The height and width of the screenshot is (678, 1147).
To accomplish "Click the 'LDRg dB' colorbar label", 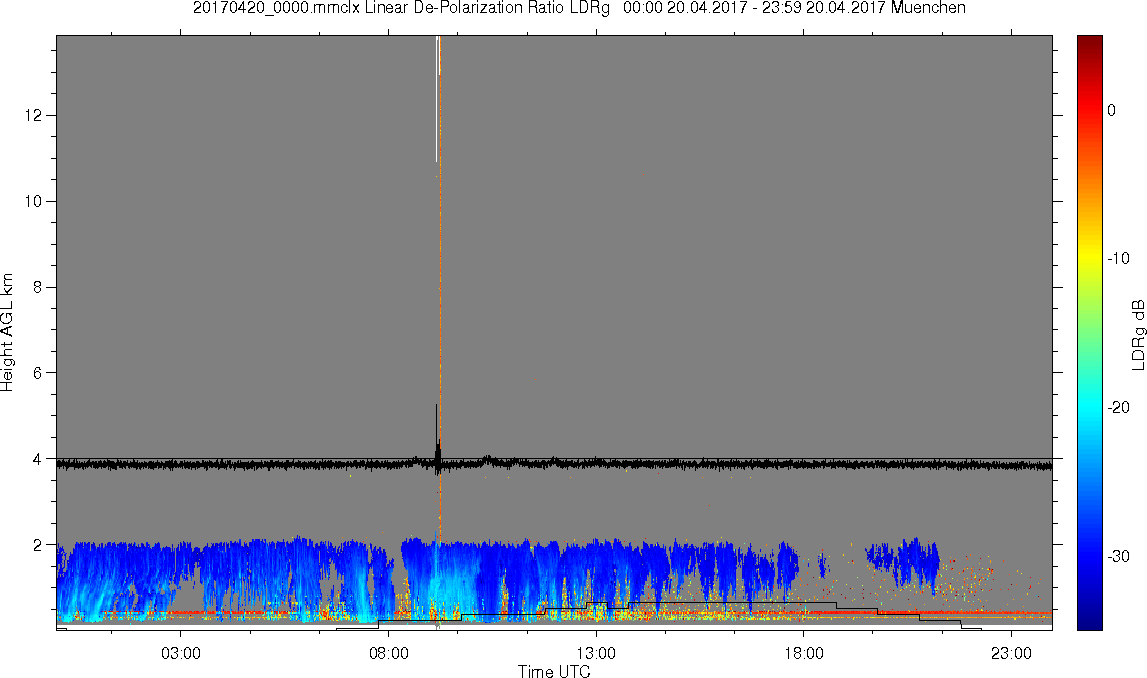I will tap(1137, 334).
